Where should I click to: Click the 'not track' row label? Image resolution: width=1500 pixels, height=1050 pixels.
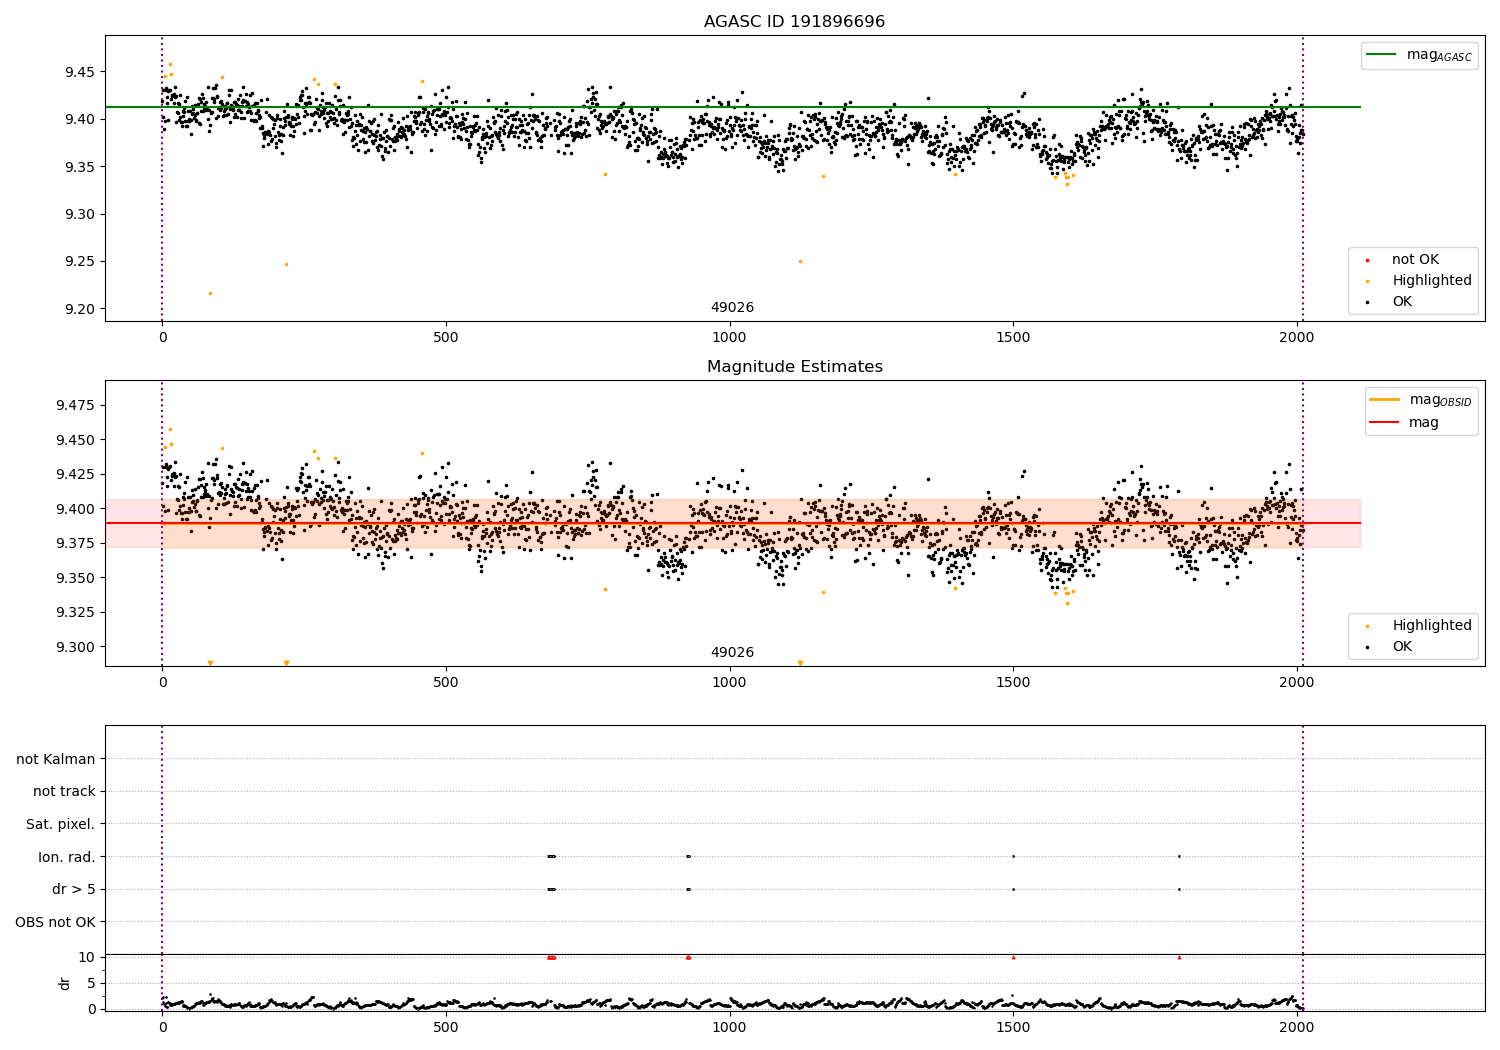coord(64,791)
